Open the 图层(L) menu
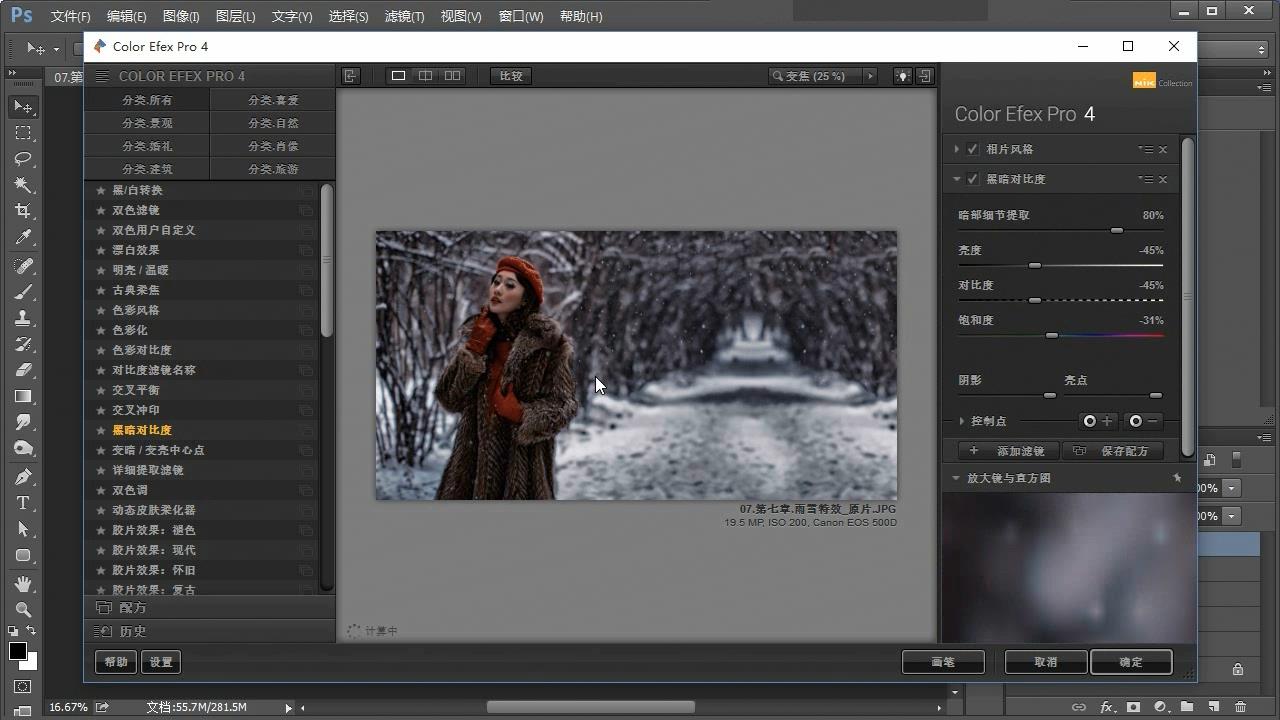Viewport: 1280px width, 720px height. (236, 16)
